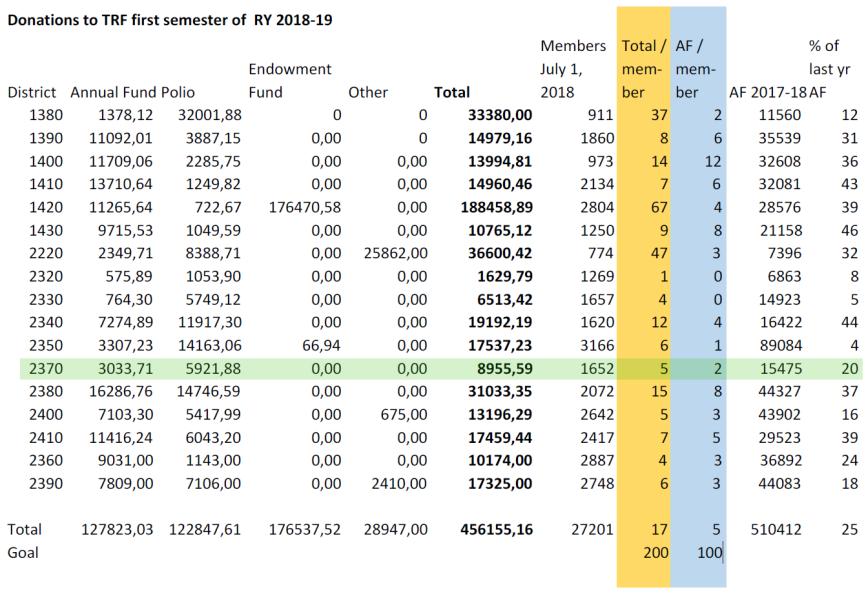Select highlighted total '8955,59'

point(505,368)
